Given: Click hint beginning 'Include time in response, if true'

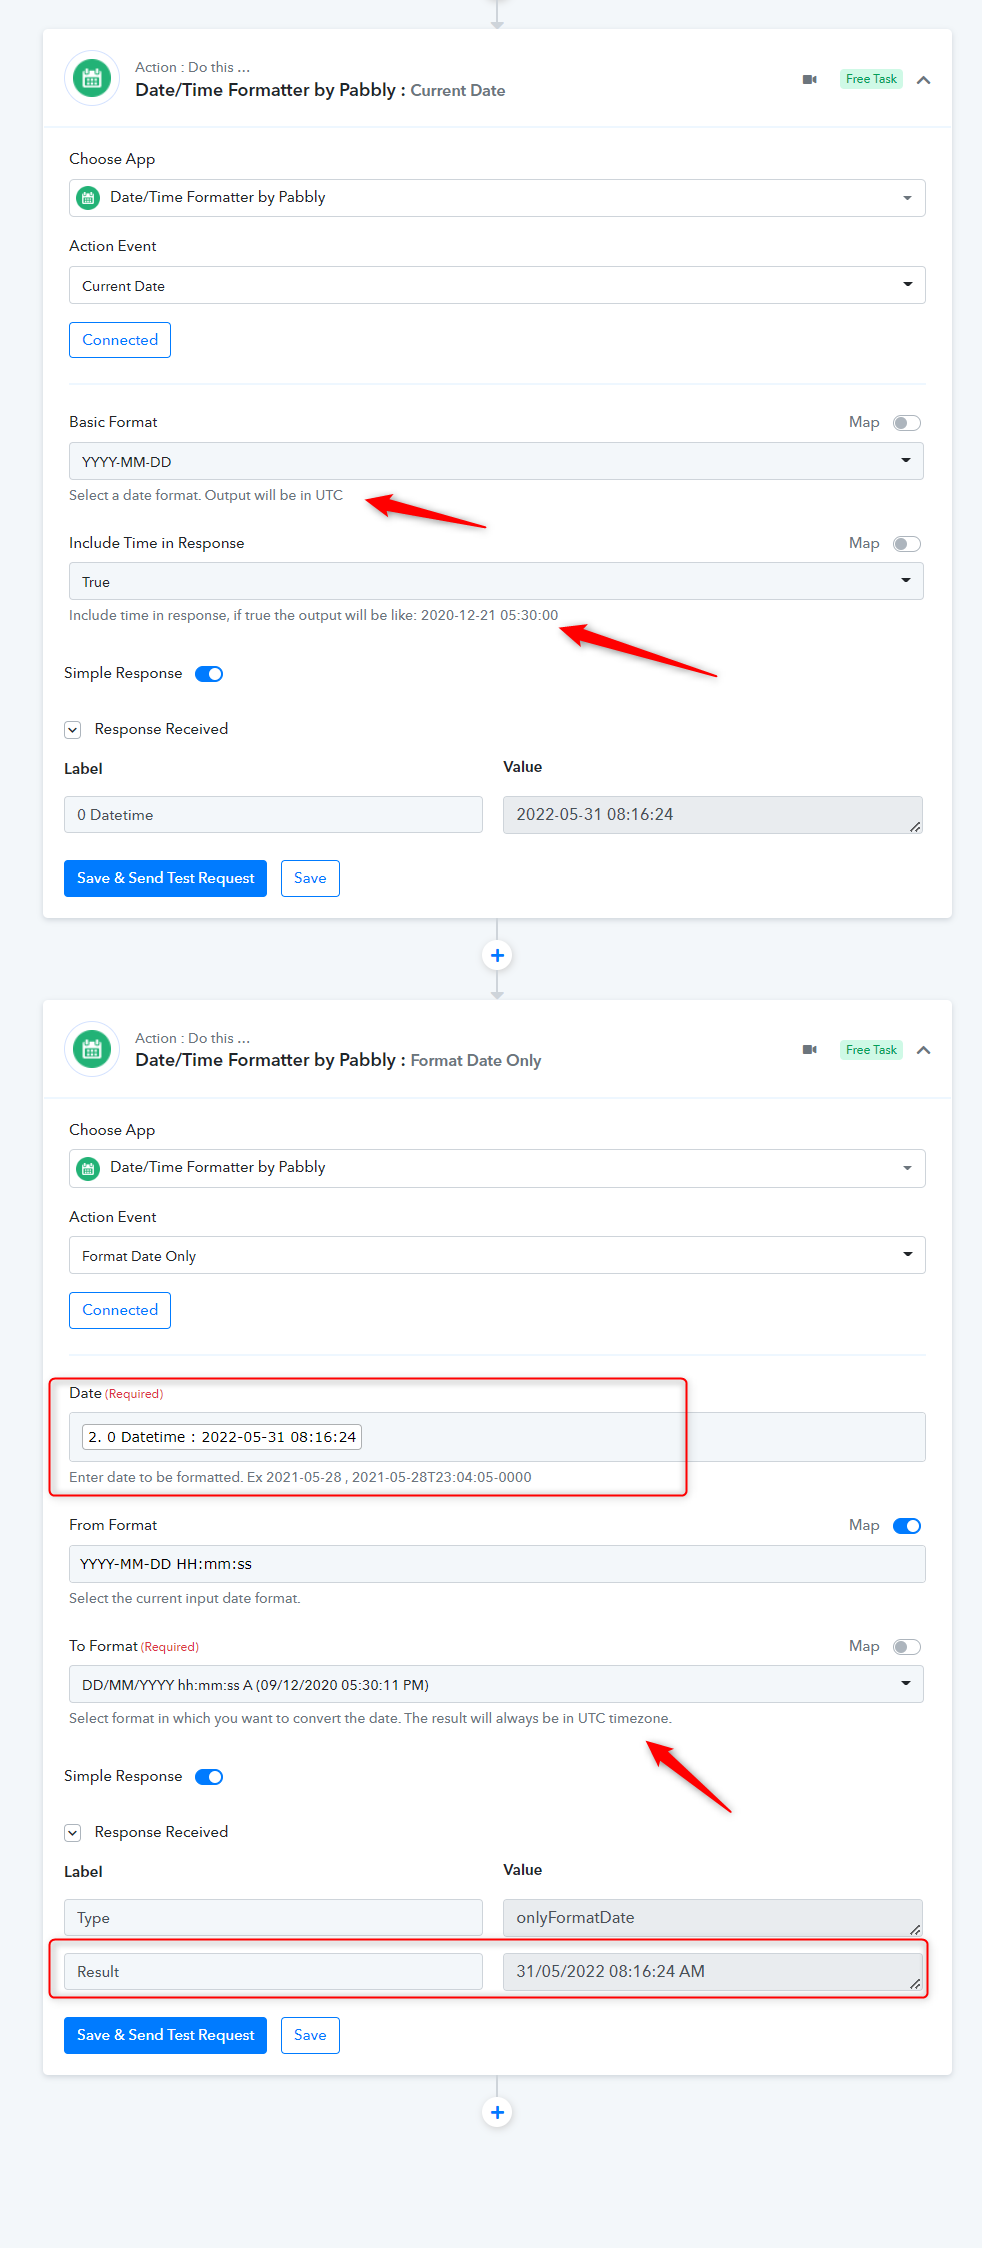Looking at the screenshot, I should pyautogui.click(x=314, y=615).
